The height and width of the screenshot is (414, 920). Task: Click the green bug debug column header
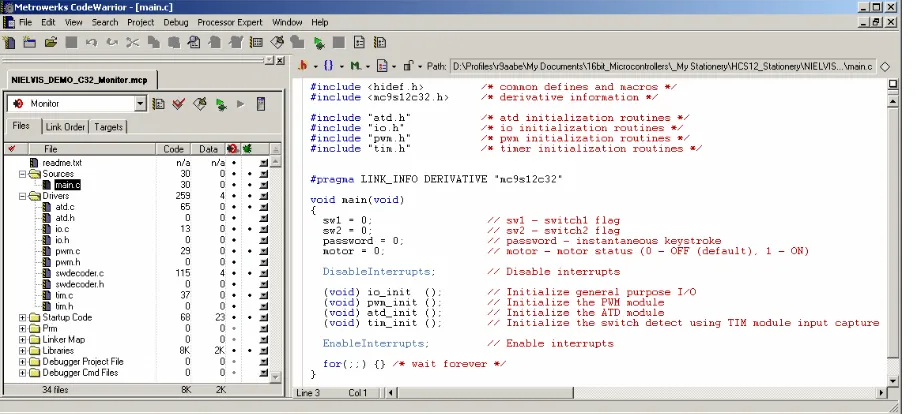(x=247, y=149)
